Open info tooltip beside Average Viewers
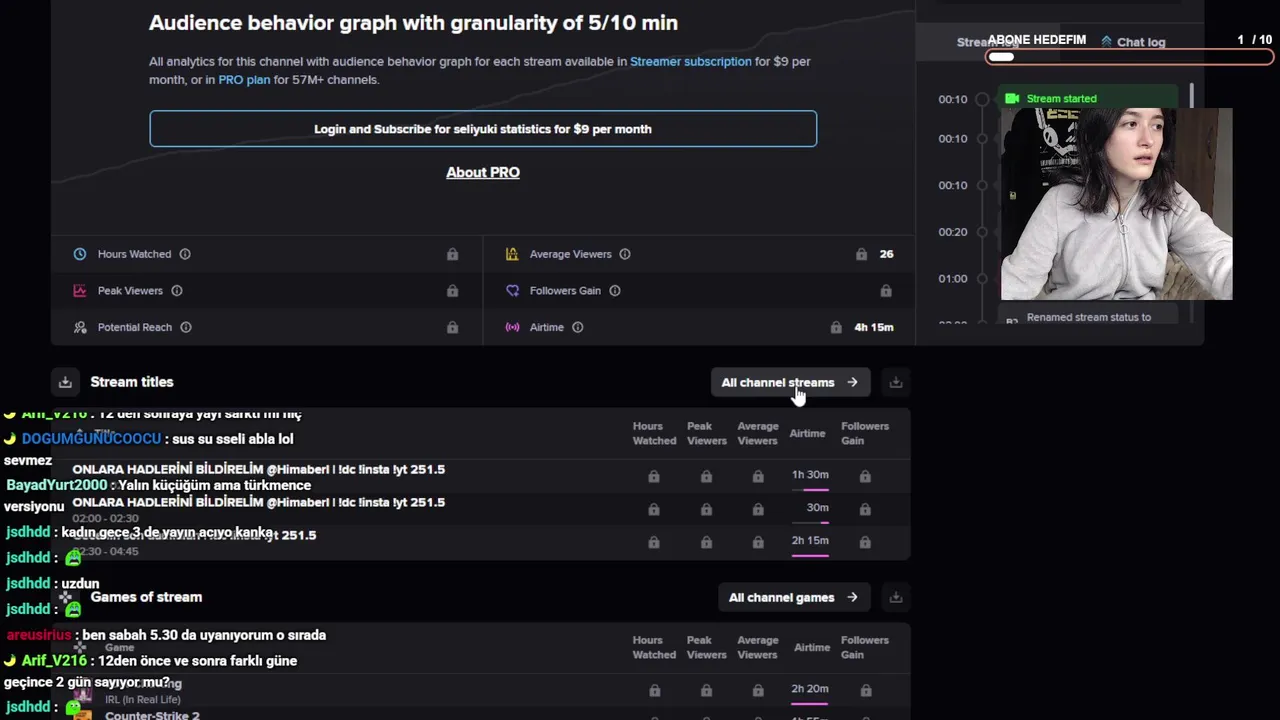Screen dimensions: 1280x720 click(x=625, y=254)
